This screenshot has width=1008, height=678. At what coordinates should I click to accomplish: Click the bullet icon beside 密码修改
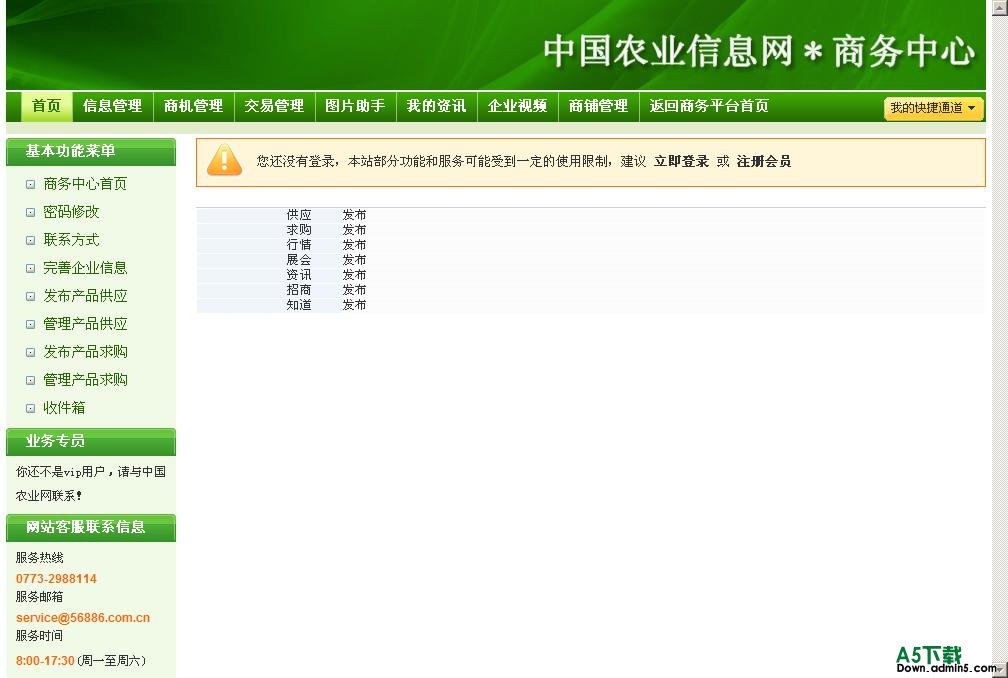30,212
